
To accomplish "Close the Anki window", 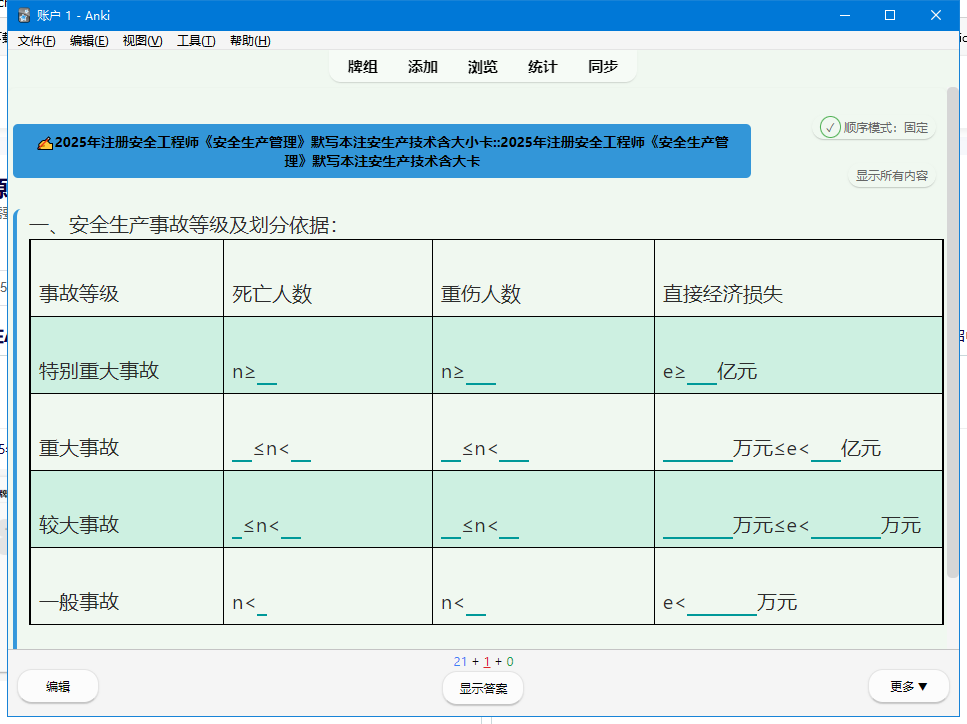I will point(936,15).
